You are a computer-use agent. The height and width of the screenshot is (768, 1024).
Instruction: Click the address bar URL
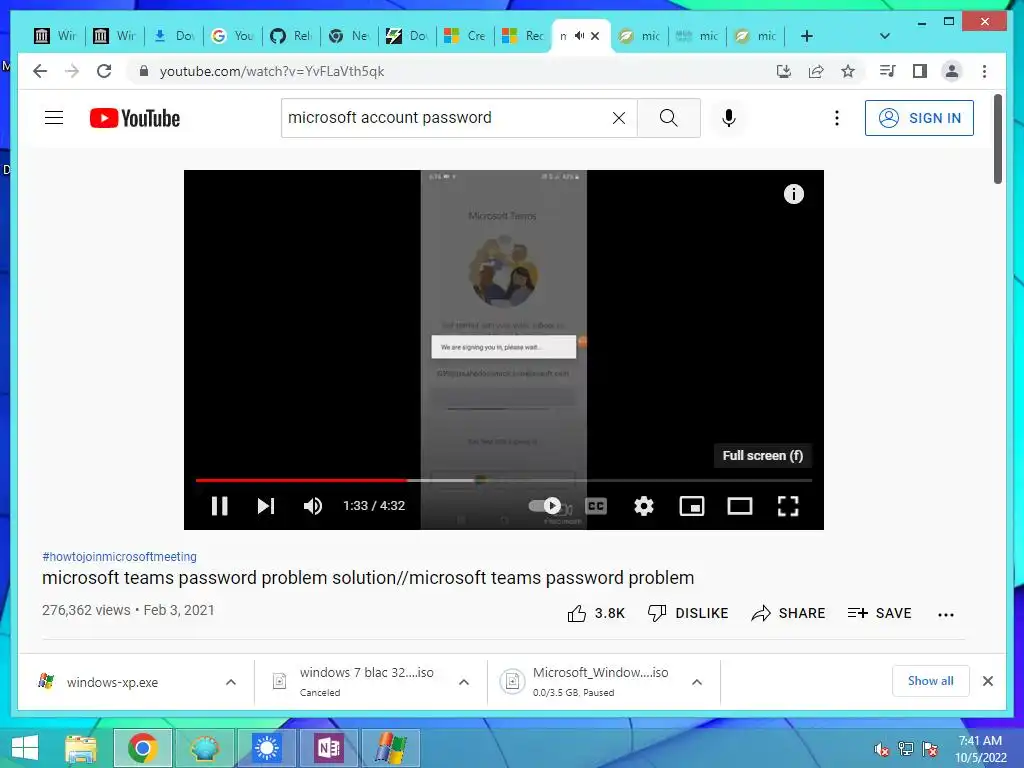[x=272, y=71]
